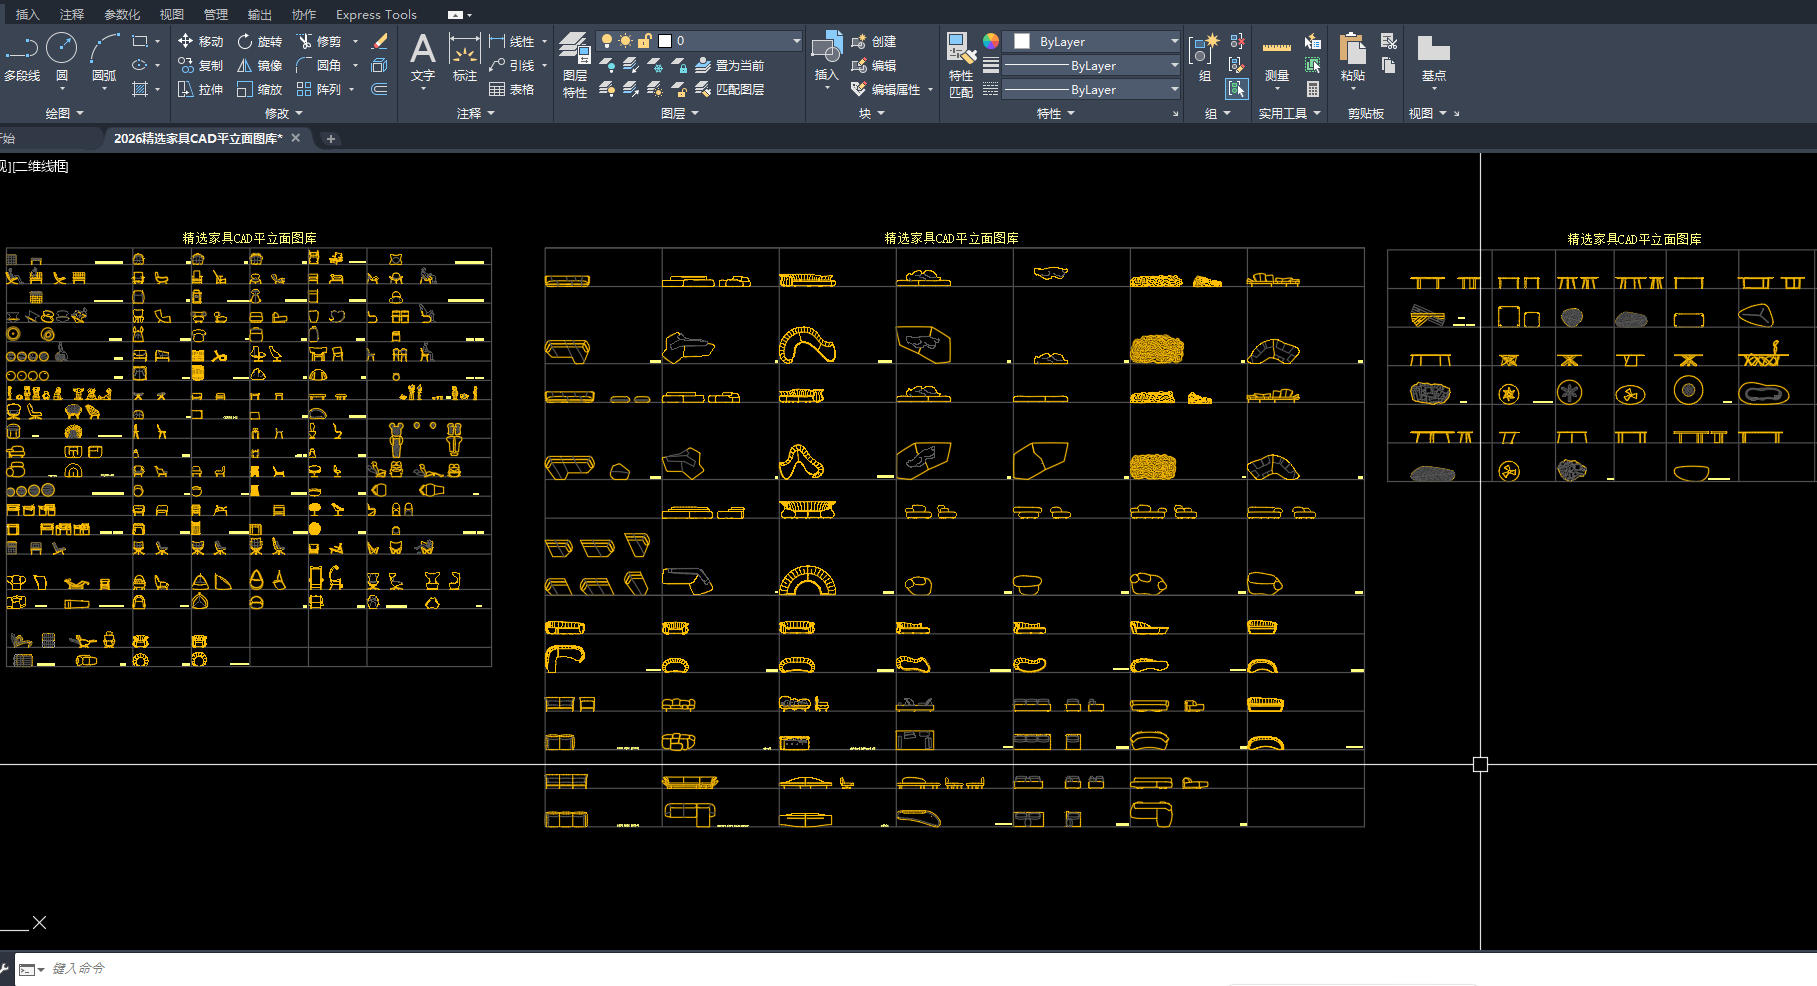Click the Match Properties (特性匹配) icon
Screen dimensions: 1817x986
coord(960,56)
